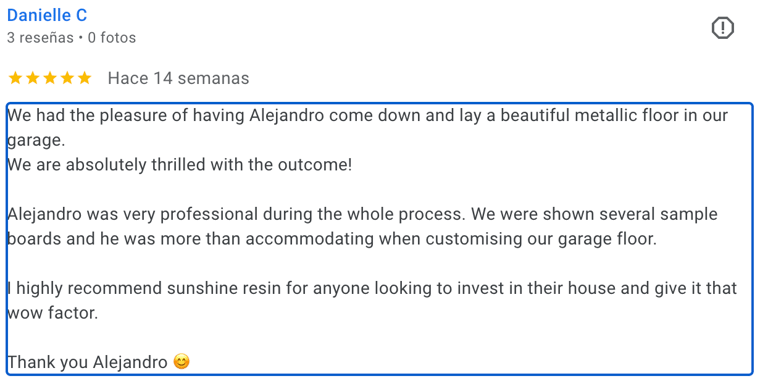Click the '0 fotos' label
This screenshot has height=389, width=768.
112,38
